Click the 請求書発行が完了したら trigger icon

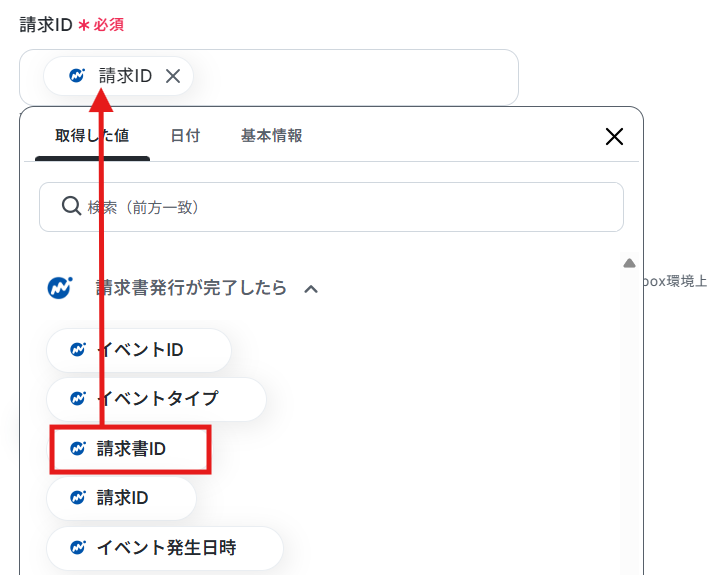pyautogui.click(x=60, y=287)
